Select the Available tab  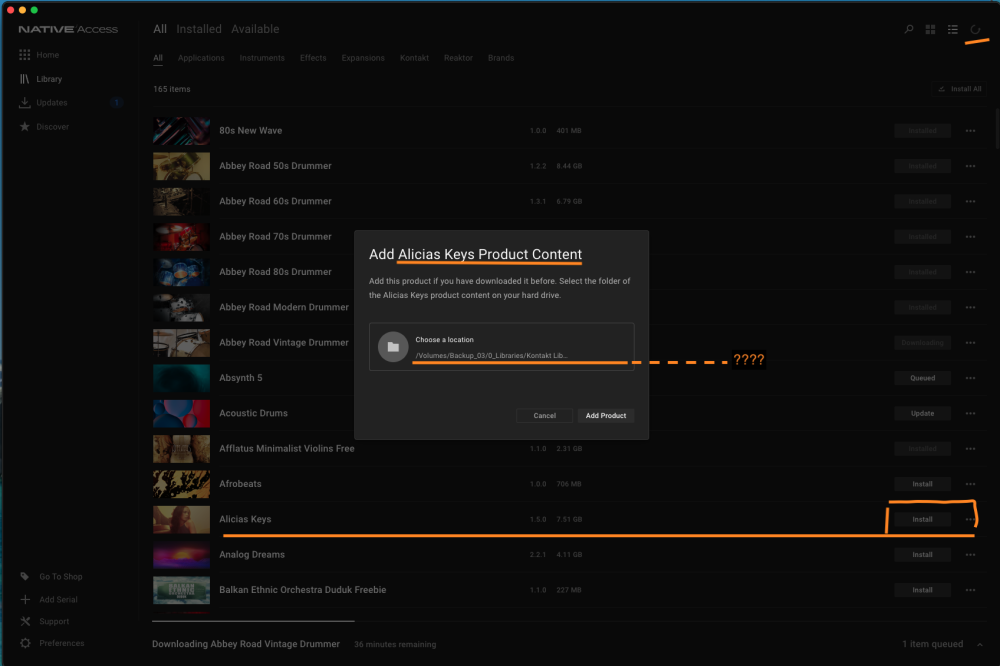pyautogui.click(x=255, y=29)
